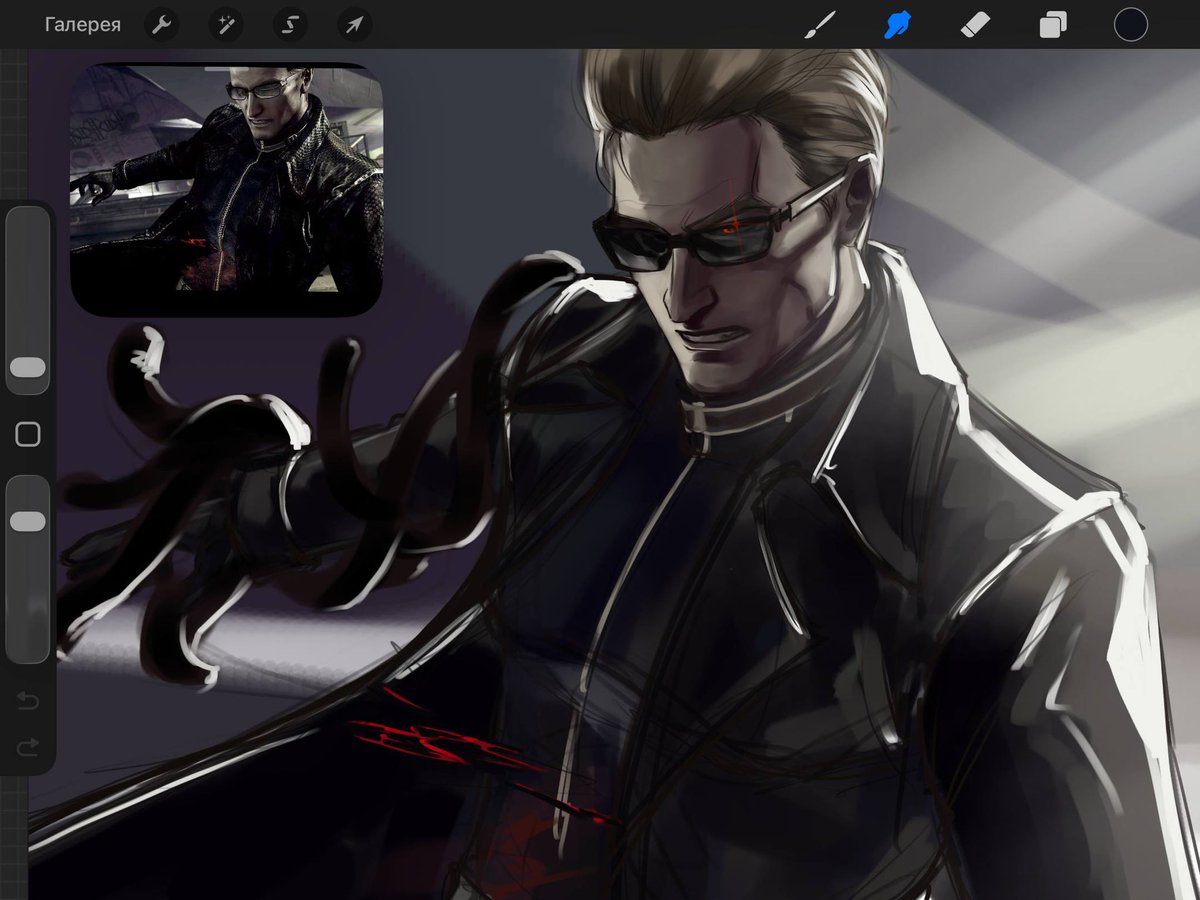Viewport: 1200px width, 900px height.
Task: Open the active color picker
Action: (1131, 25)
